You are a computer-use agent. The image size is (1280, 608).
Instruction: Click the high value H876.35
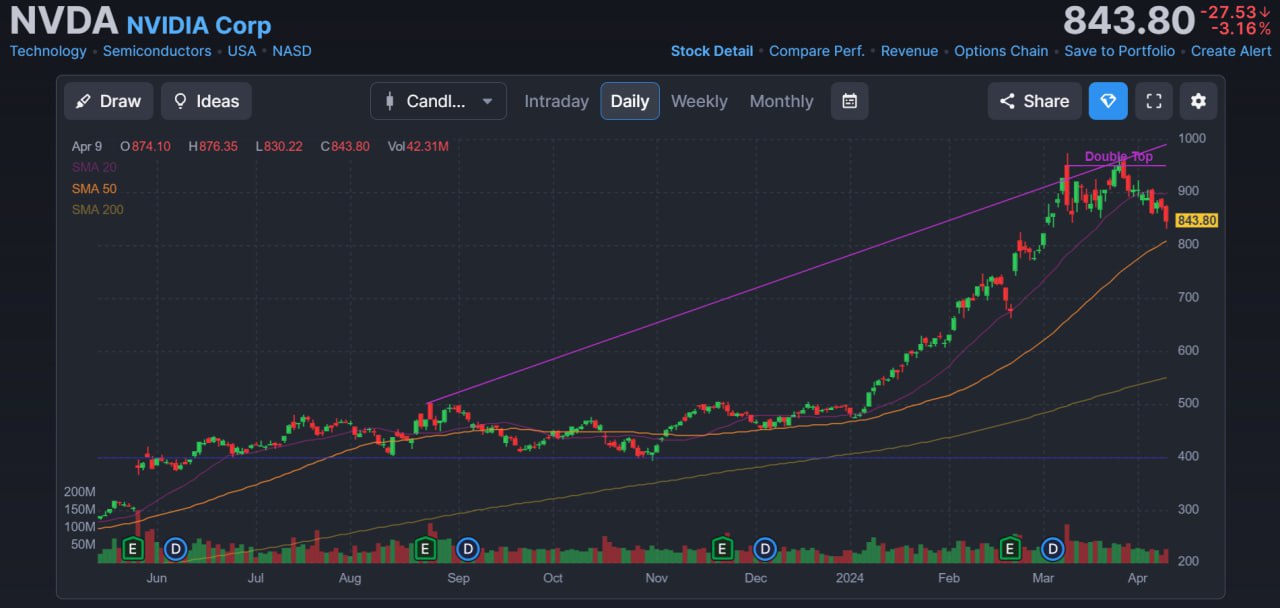213,146
